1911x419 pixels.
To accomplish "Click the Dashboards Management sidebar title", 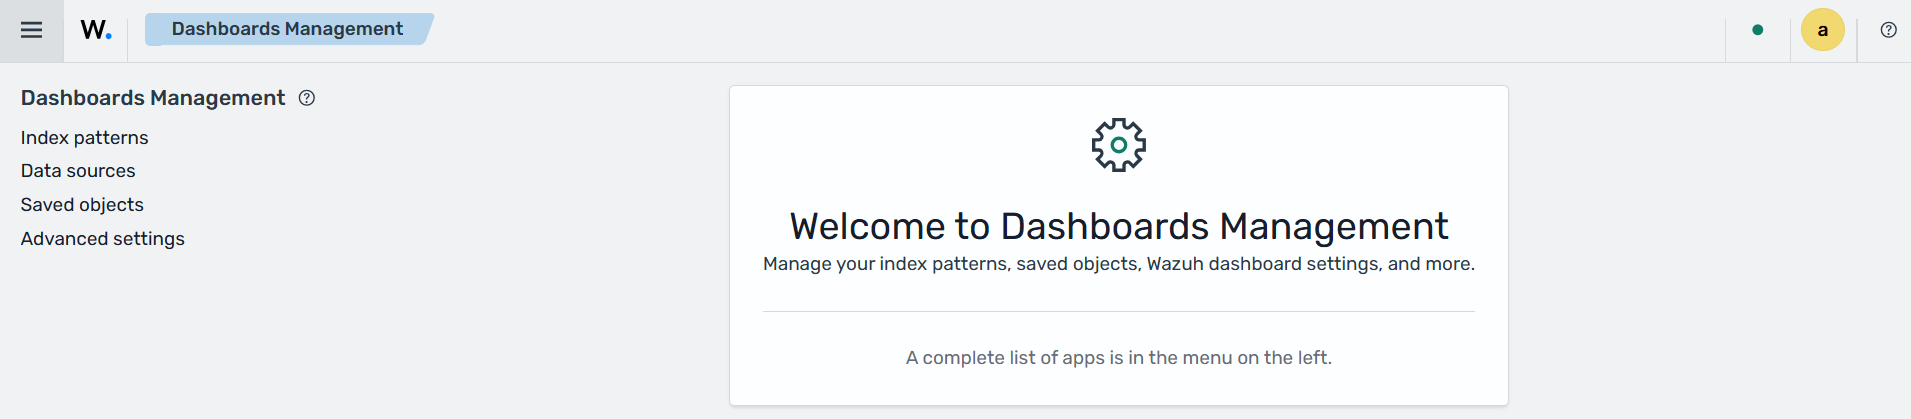I will tap(153, 98).
